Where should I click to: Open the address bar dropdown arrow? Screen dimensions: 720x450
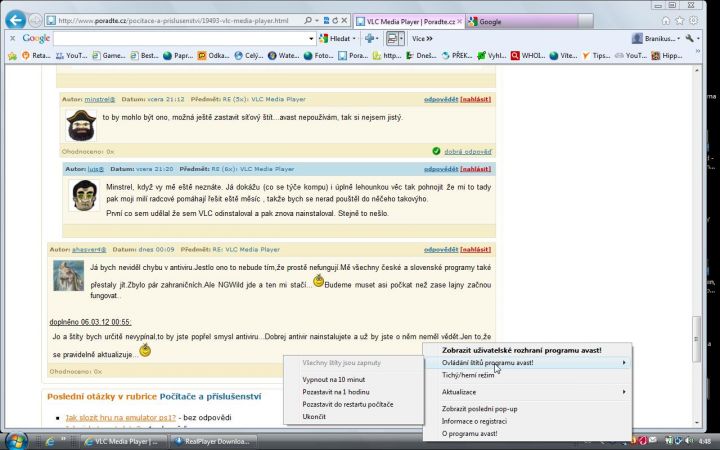click(x=317, y=21)
